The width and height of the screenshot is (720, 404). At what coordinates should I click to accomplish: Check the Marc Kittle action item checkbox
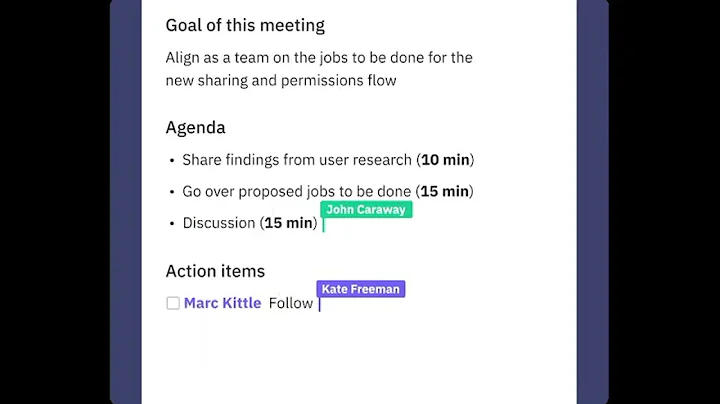click(x=173, y=303)
